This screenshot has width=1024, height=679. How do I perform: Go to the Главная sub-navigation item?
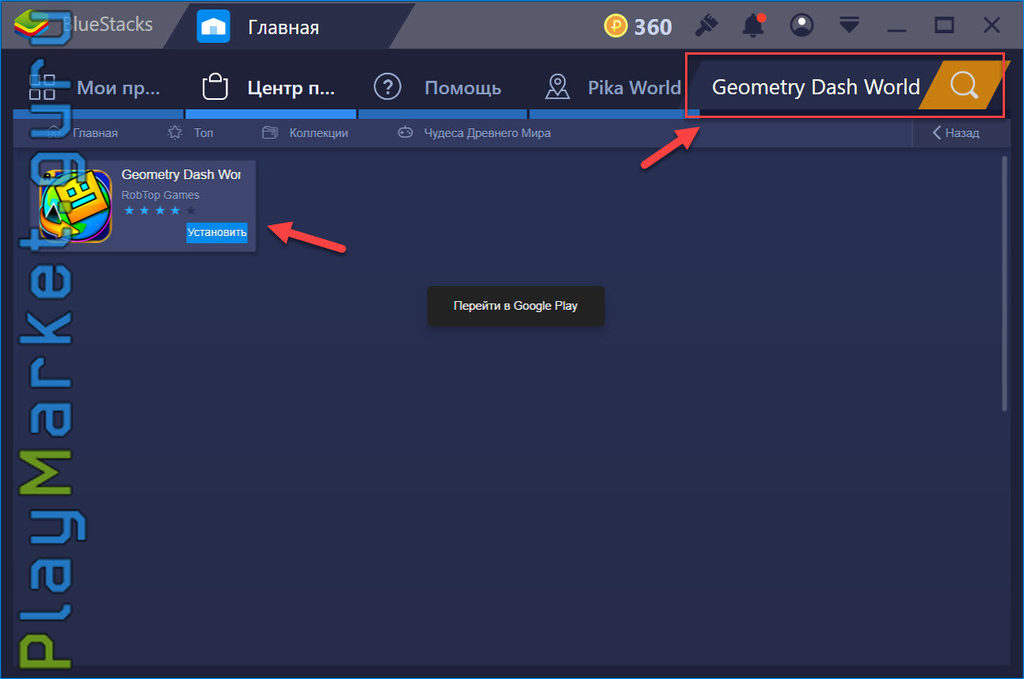tap(95, 133)
